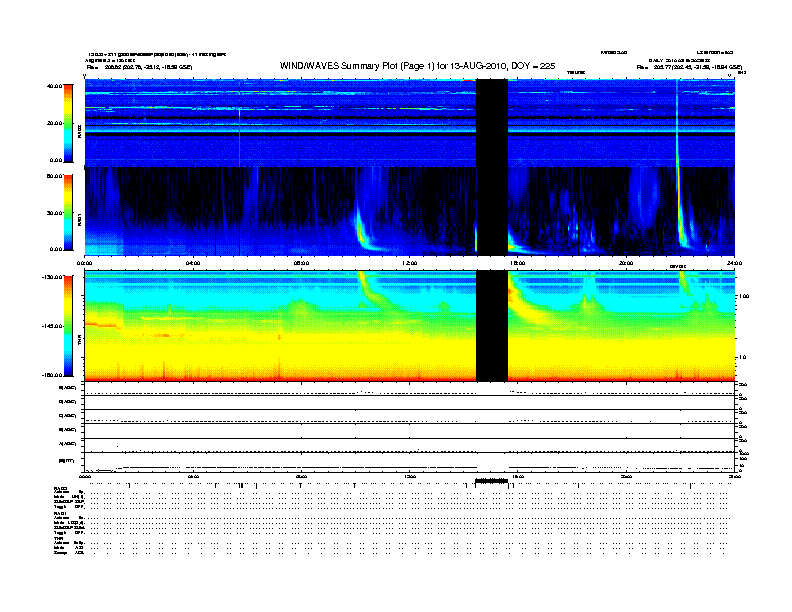Image resolution: width=792 pixels, height=612 pixels.
Task: Click the top-right header text block above RAD2 panel
Action: pyautogui.click(x=689, y=60)
